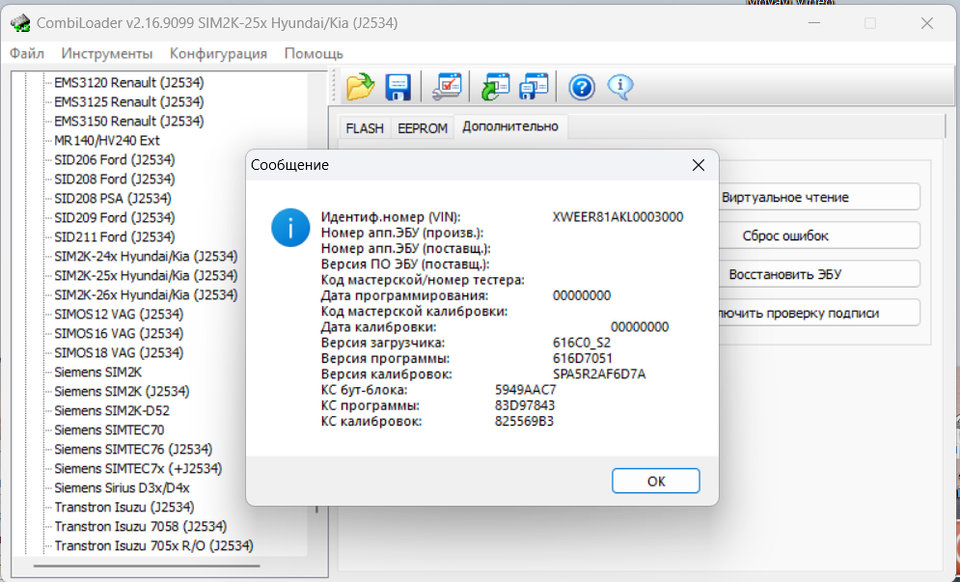The height and width of the screenshot is (582, 960).
Task: Select Siemens SIMTEC7x (+J2534) entry
Action: click(138, 468)
